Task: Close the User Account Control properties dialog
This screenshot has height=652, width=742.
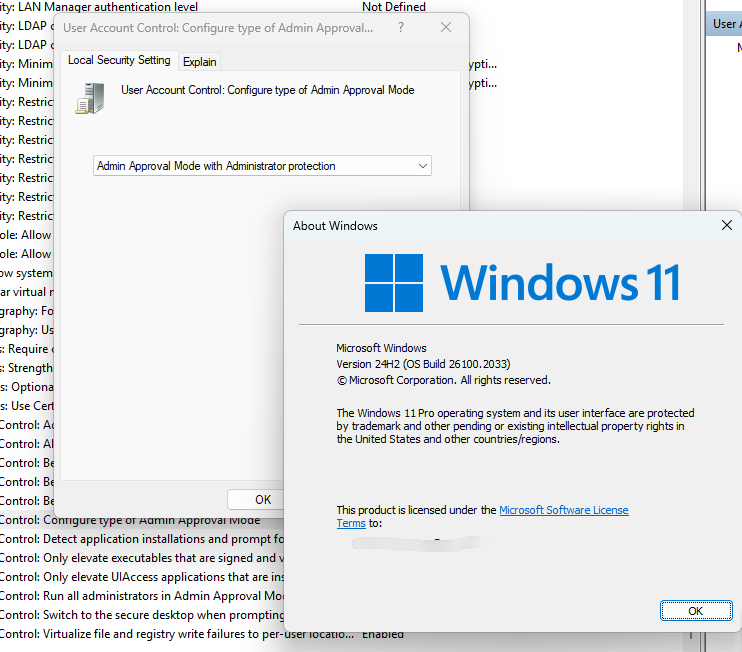Action: click(x=446, y=27)
